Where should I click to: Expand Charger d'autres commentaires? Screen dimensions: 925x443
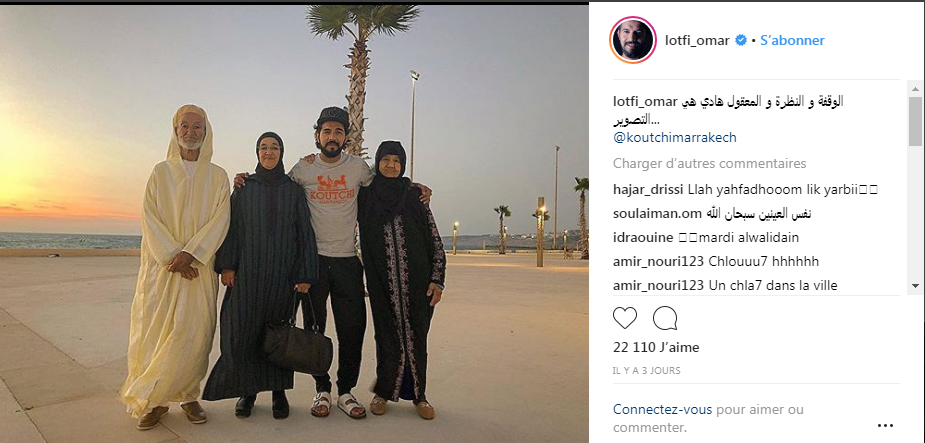[x=710, y=163]
